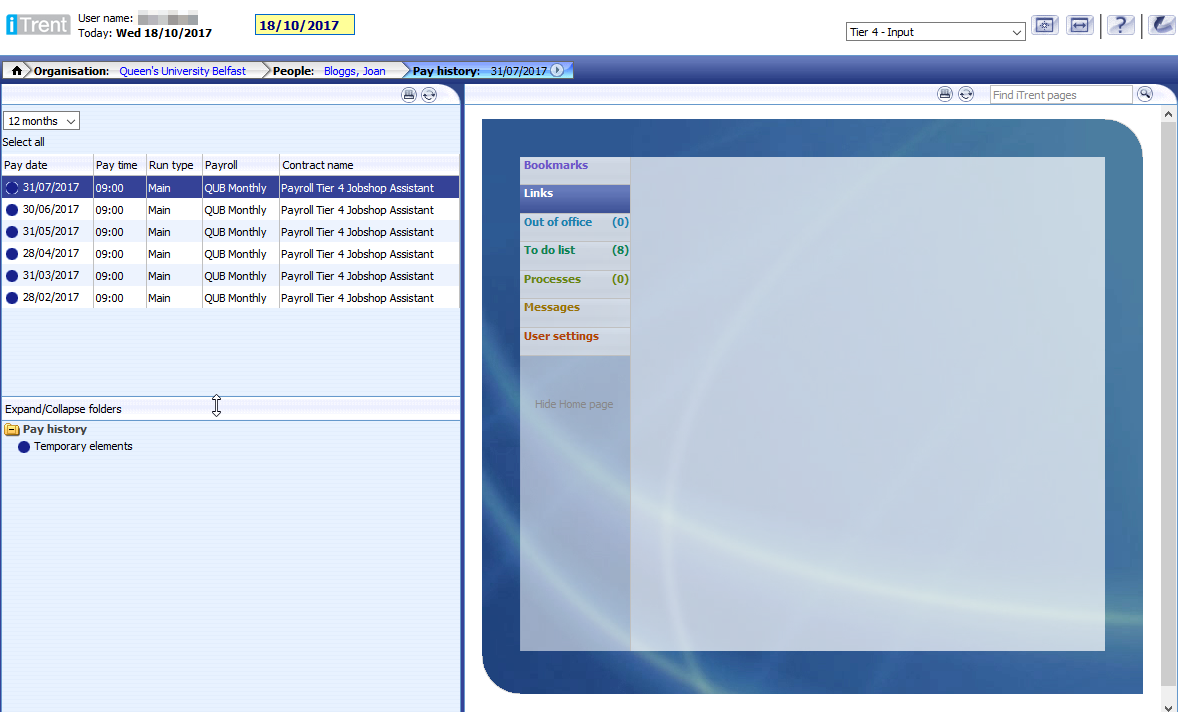
Task: Click the search magnifier beside Find iTrent pages
Action: 1145,94
